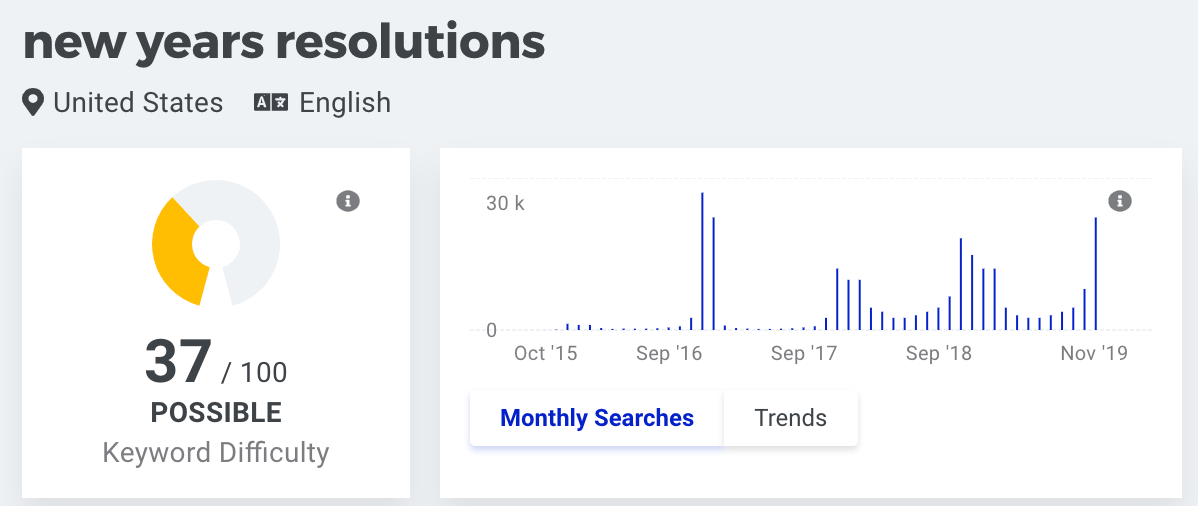The width and height of the screenshot is (1198, 506).
Task: Click the tallest bar after Sep '16
Action: tap(702, 261)
